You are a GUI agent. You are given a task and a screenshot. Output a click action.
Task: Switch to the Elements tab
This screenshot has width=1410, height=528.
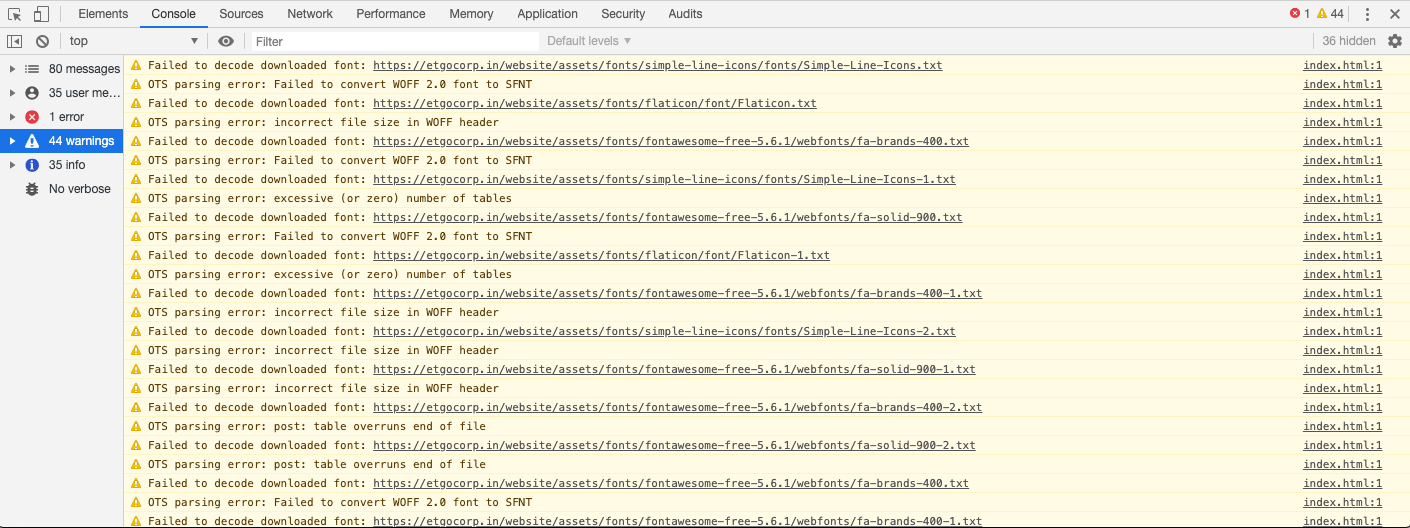(103, 14)
